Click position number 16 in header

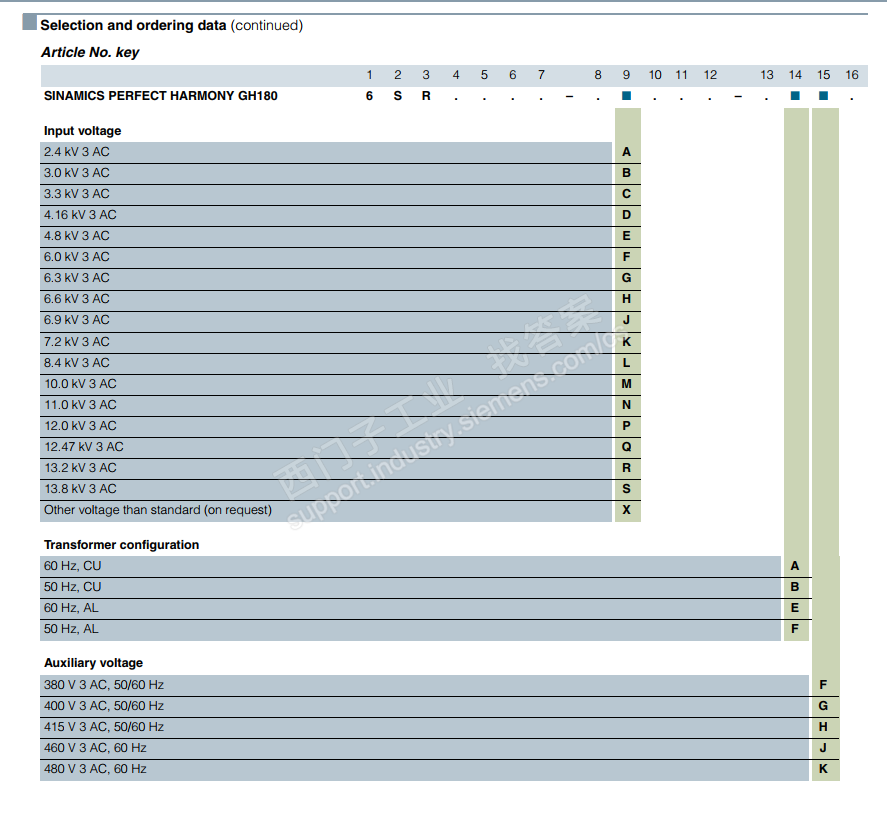click(852, 75)
